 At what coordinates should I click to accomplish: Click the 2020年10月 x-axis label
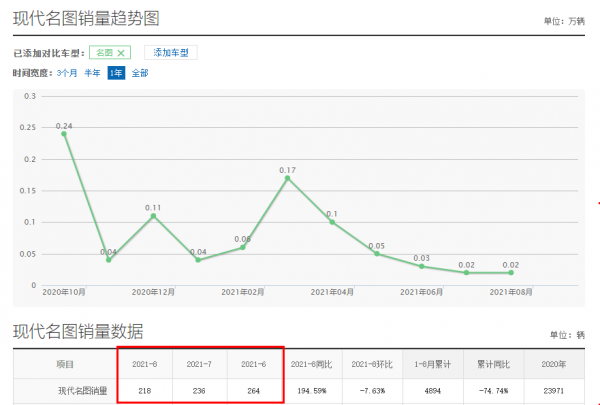point(64,292)
